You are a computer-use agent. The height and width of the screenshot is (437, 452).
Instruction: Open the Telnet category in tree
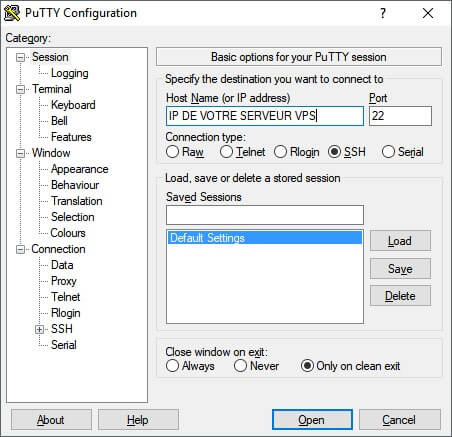(65, 297)
